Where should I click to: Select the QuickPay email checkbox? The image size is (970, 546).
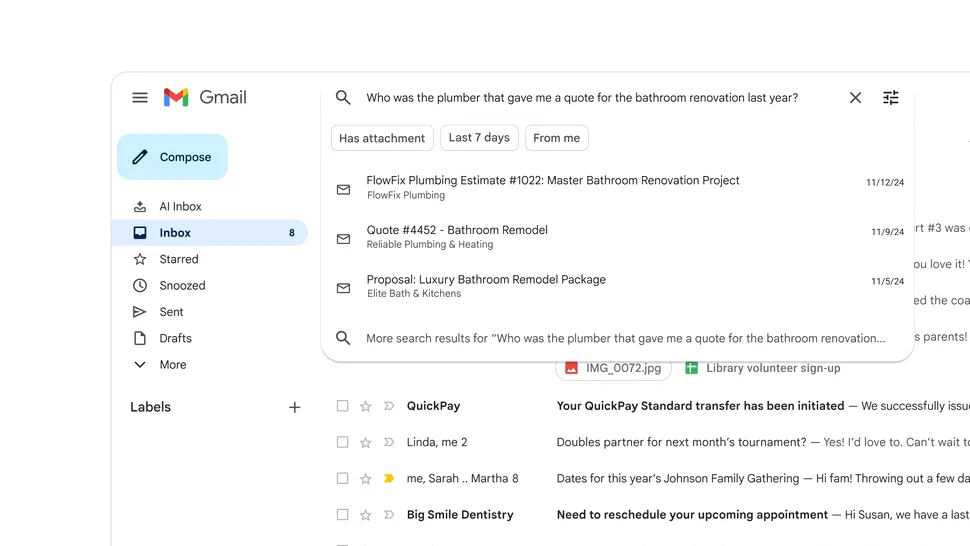[342, 406]
